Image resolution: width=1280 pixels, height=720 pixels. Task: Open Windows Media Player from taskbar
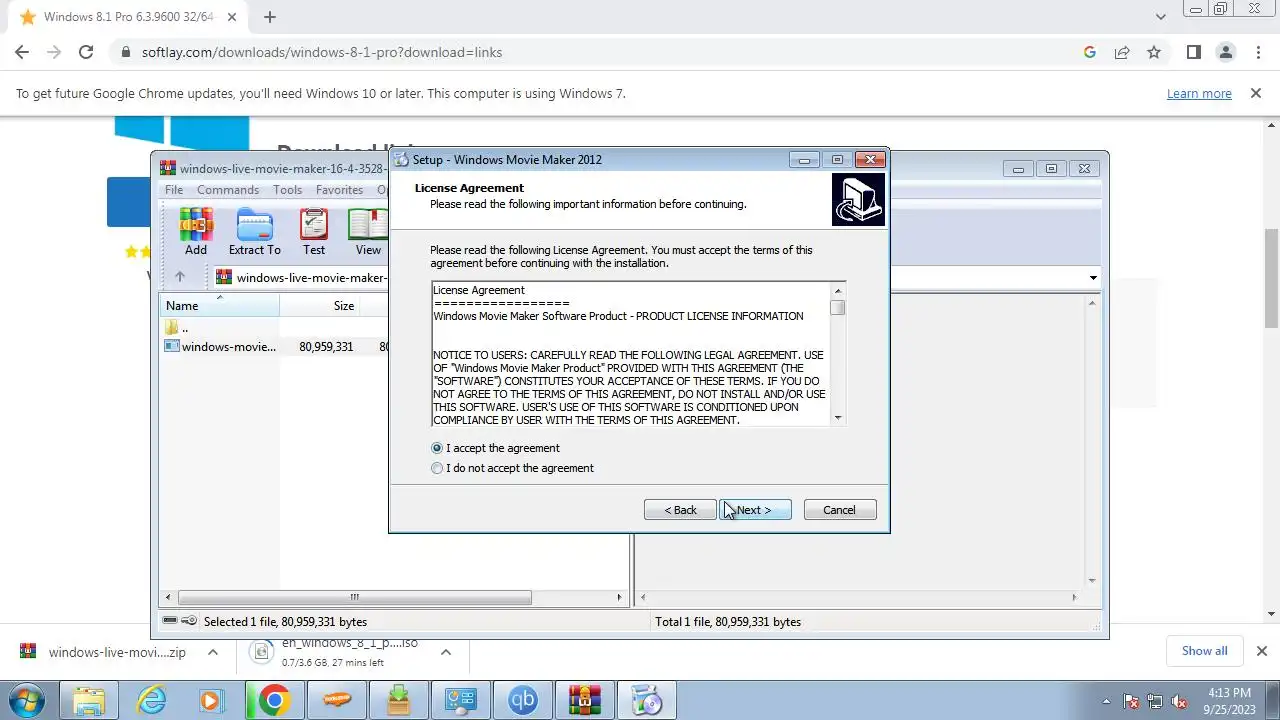(213, 700)
